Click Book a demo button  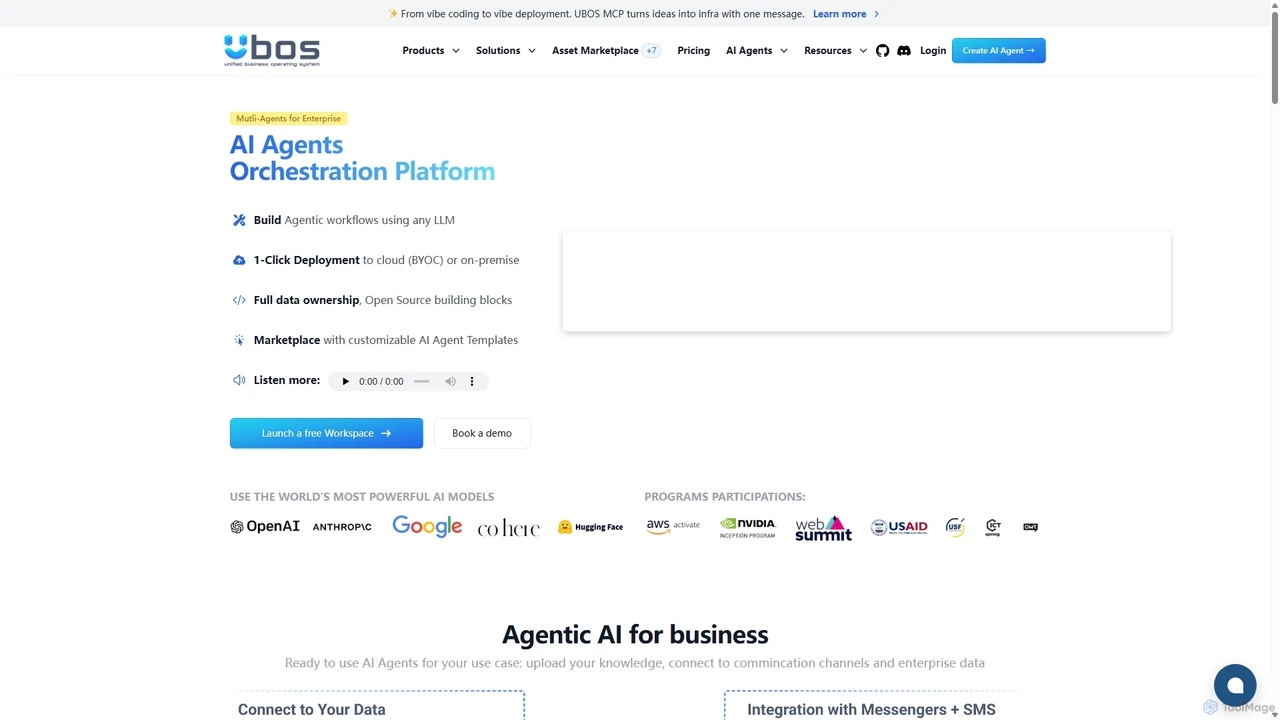[x=482, y=433]
